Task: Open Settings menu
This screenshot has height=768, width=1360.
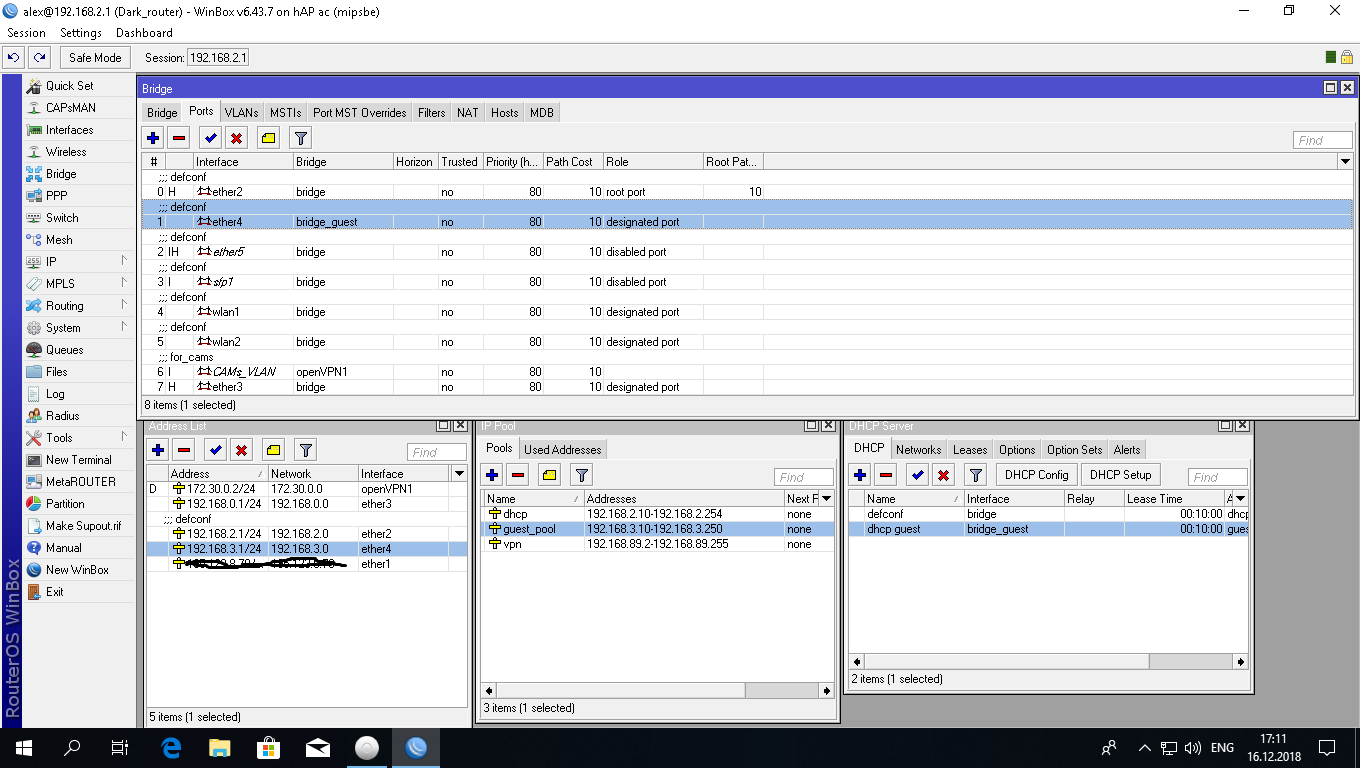Action: [x=81, y=33]
